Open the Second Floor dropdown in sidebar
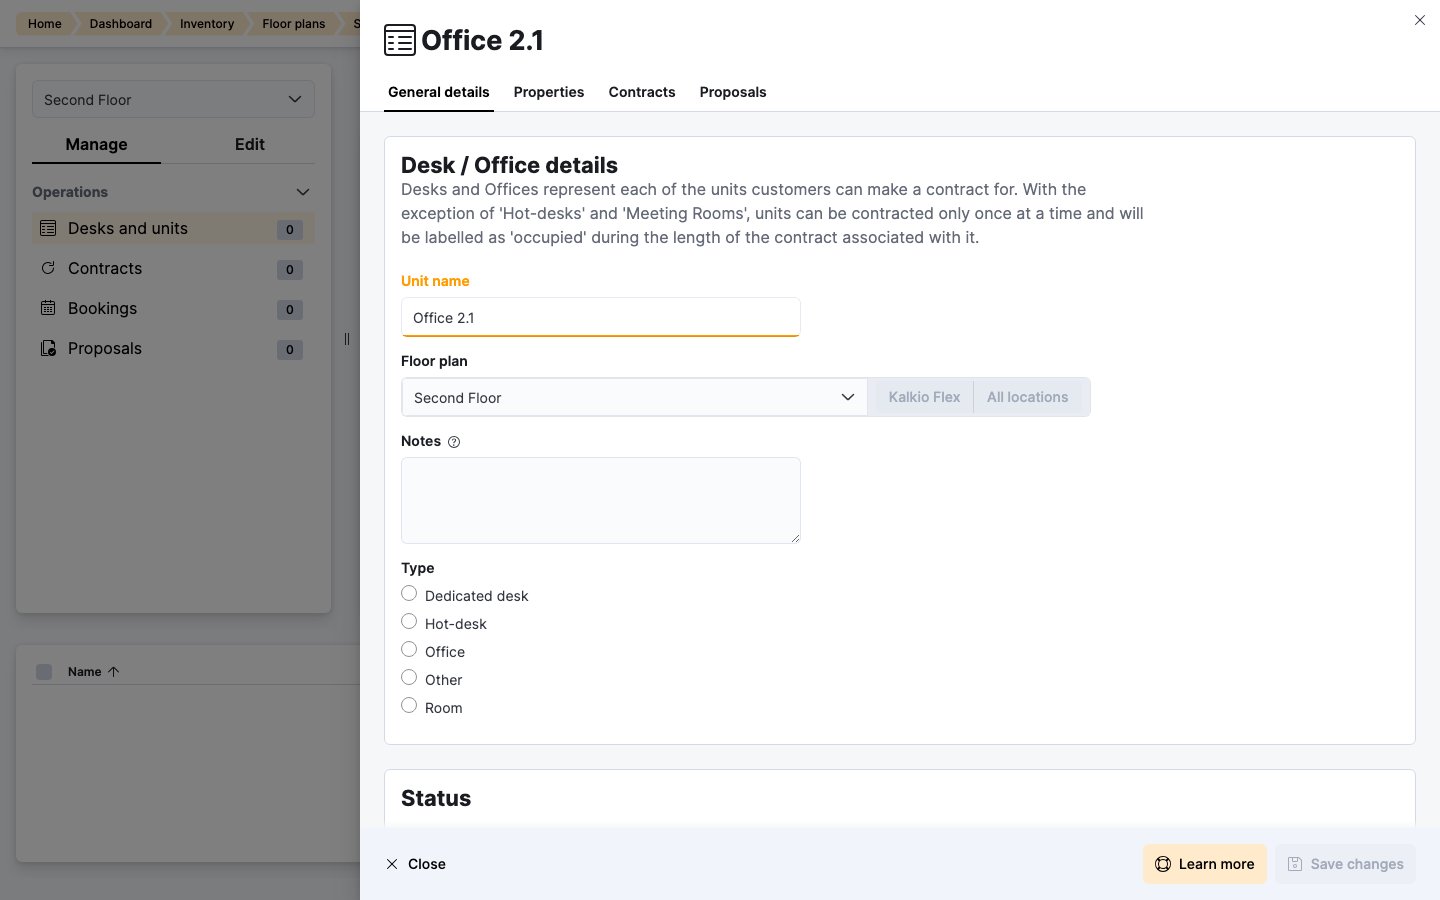This screenshot has width=1440, height=900. [x=173, y=100]
